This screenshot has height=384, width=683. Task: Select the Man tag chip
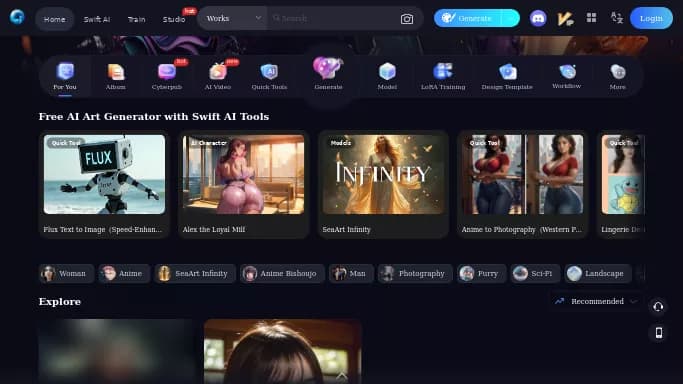click(x=351, y=273)
